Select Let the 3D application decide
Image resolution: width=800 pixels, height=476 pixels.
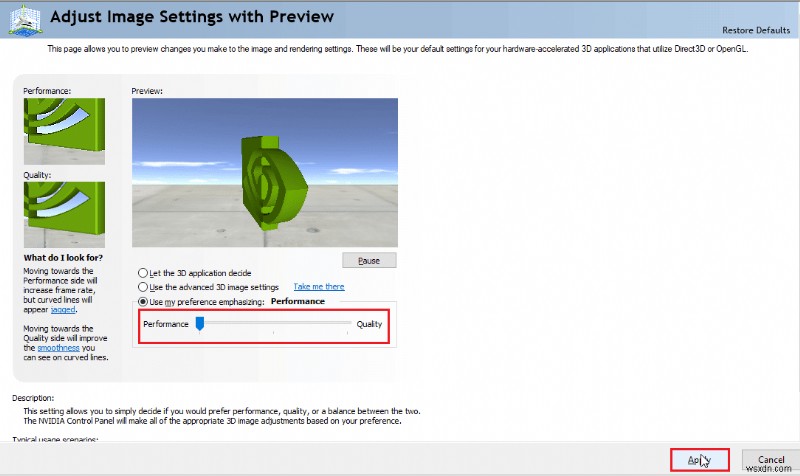(143, 273)
